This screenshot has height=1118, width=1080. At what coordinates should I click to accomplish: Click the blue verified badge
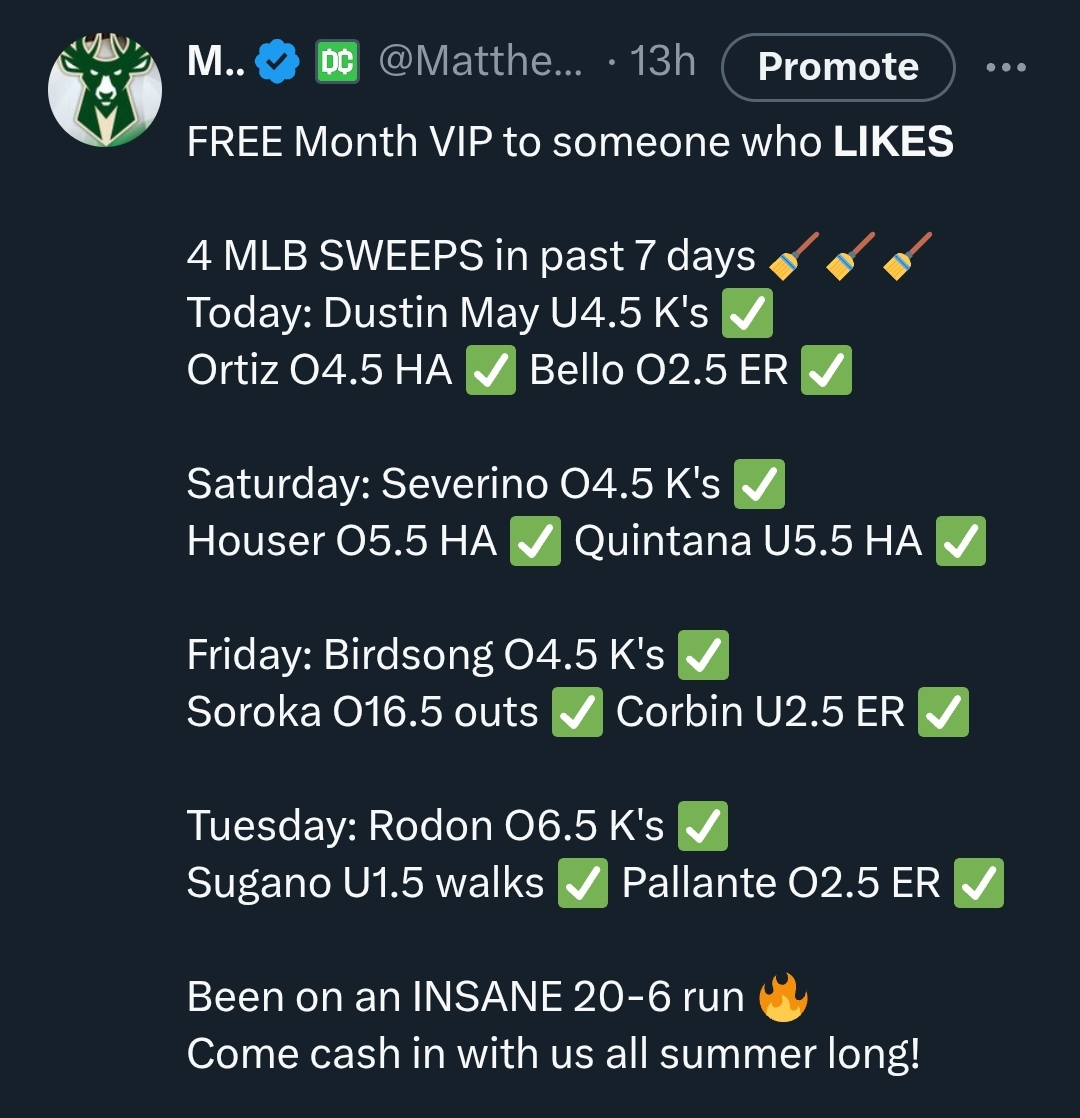coord(277,62)
